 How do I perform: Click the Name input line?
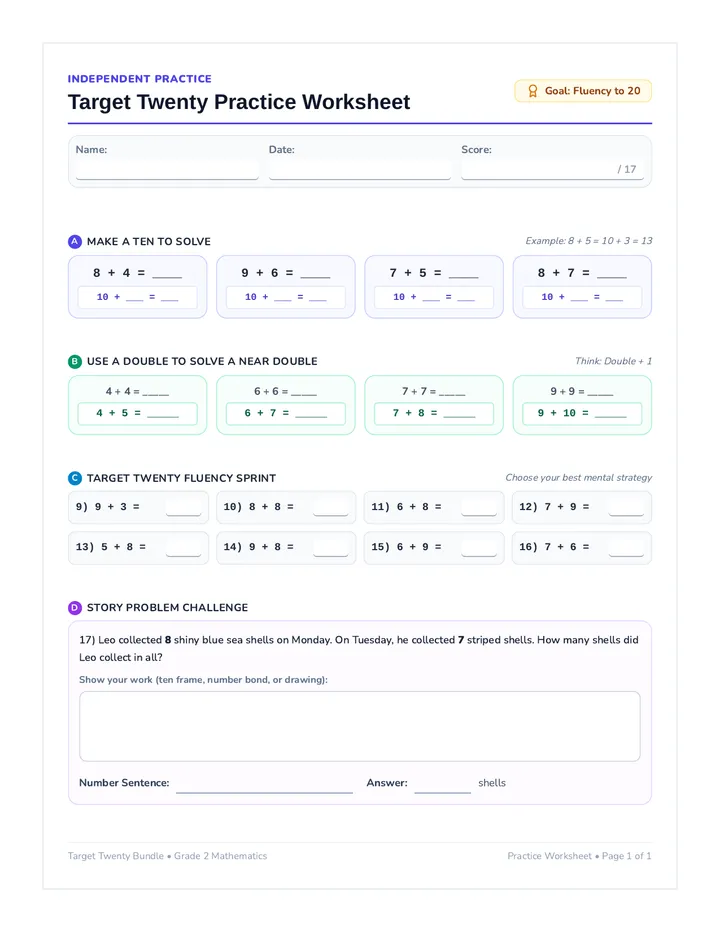[x=167, y=169]
